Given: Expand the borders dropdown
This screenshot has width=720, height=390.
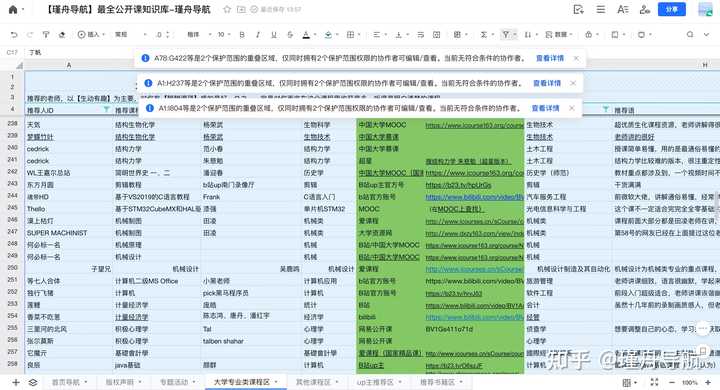Looking at the screenshot, I should pos(359,34).
